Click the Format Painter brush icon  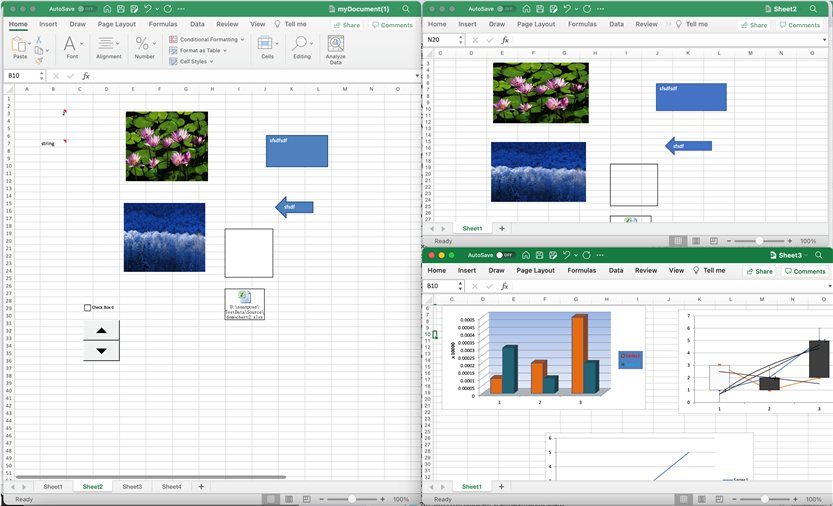39,60
